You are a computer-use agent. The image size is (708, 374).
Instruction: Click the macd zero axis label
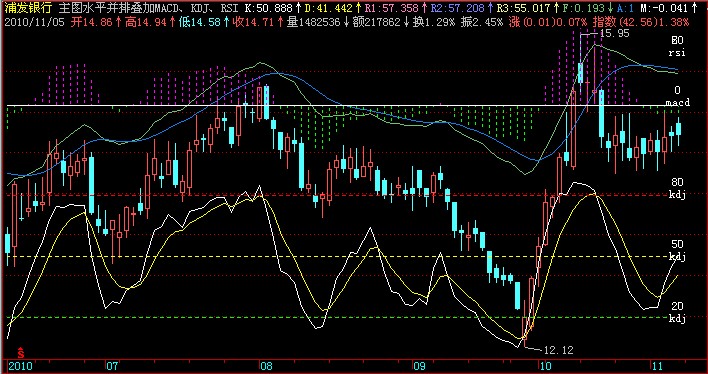678,103
